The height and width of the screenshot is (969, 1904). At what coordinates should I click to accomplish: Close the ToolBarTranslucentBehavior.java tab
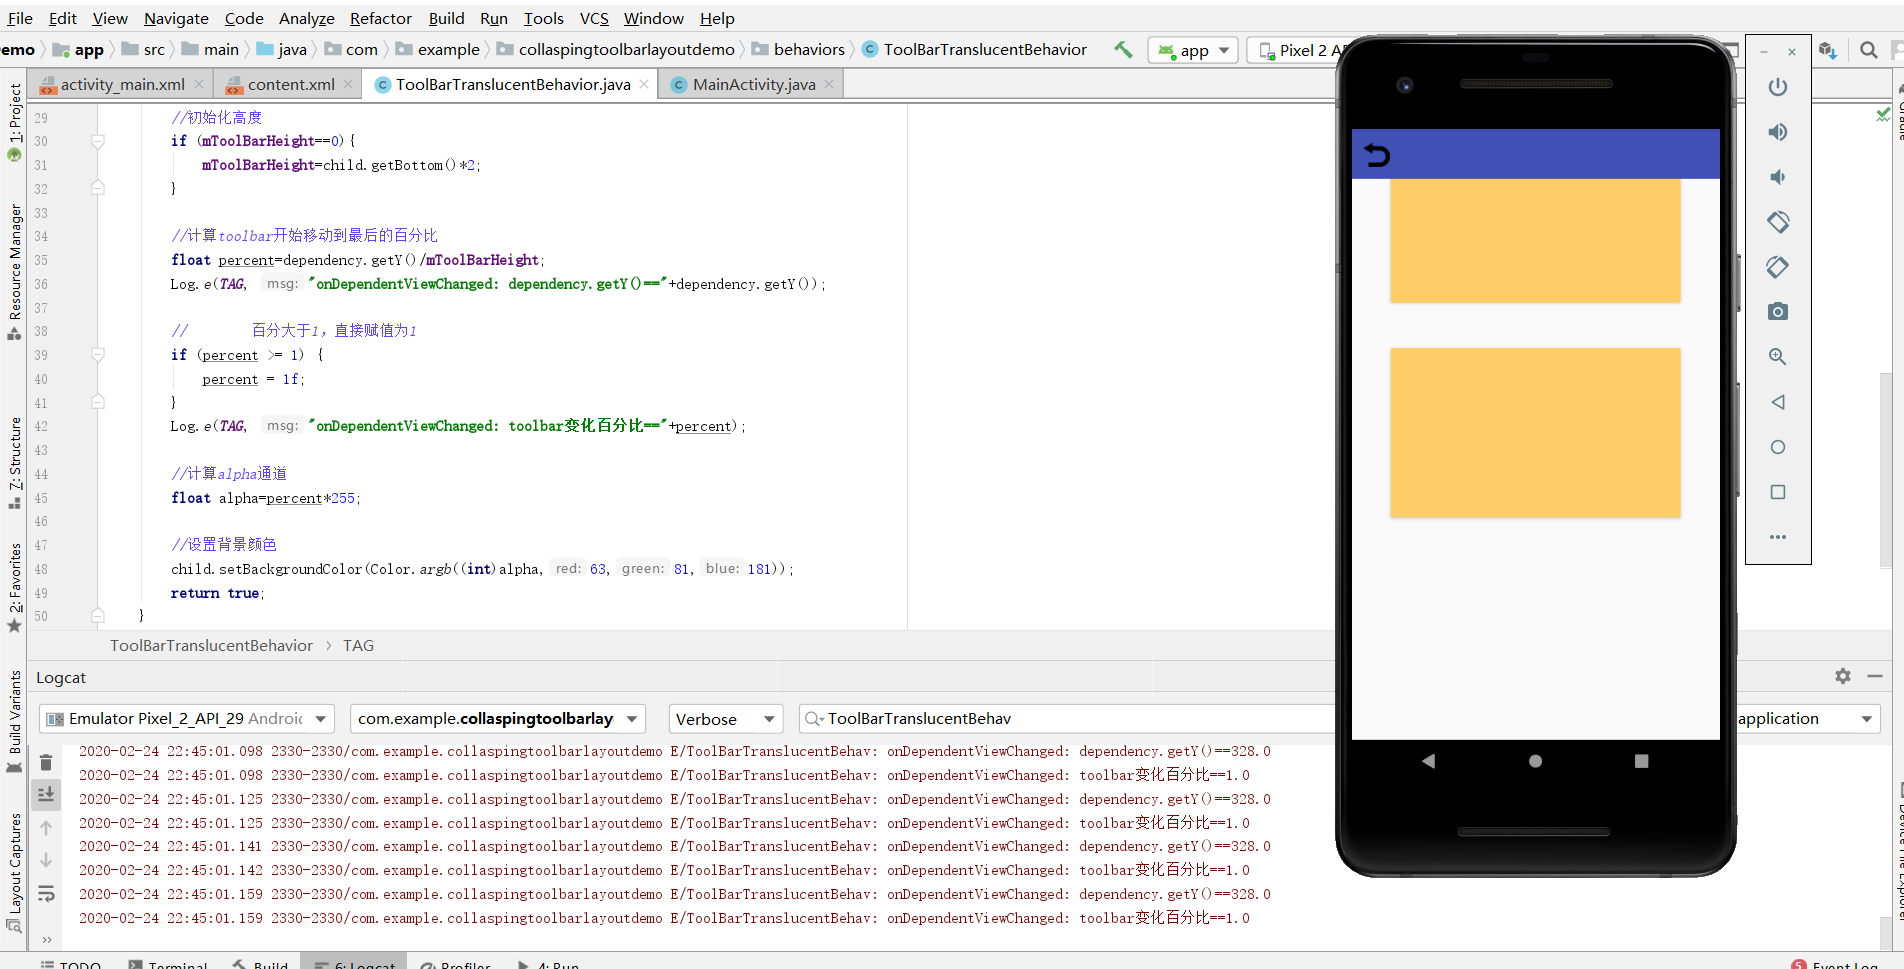(644, 85)
